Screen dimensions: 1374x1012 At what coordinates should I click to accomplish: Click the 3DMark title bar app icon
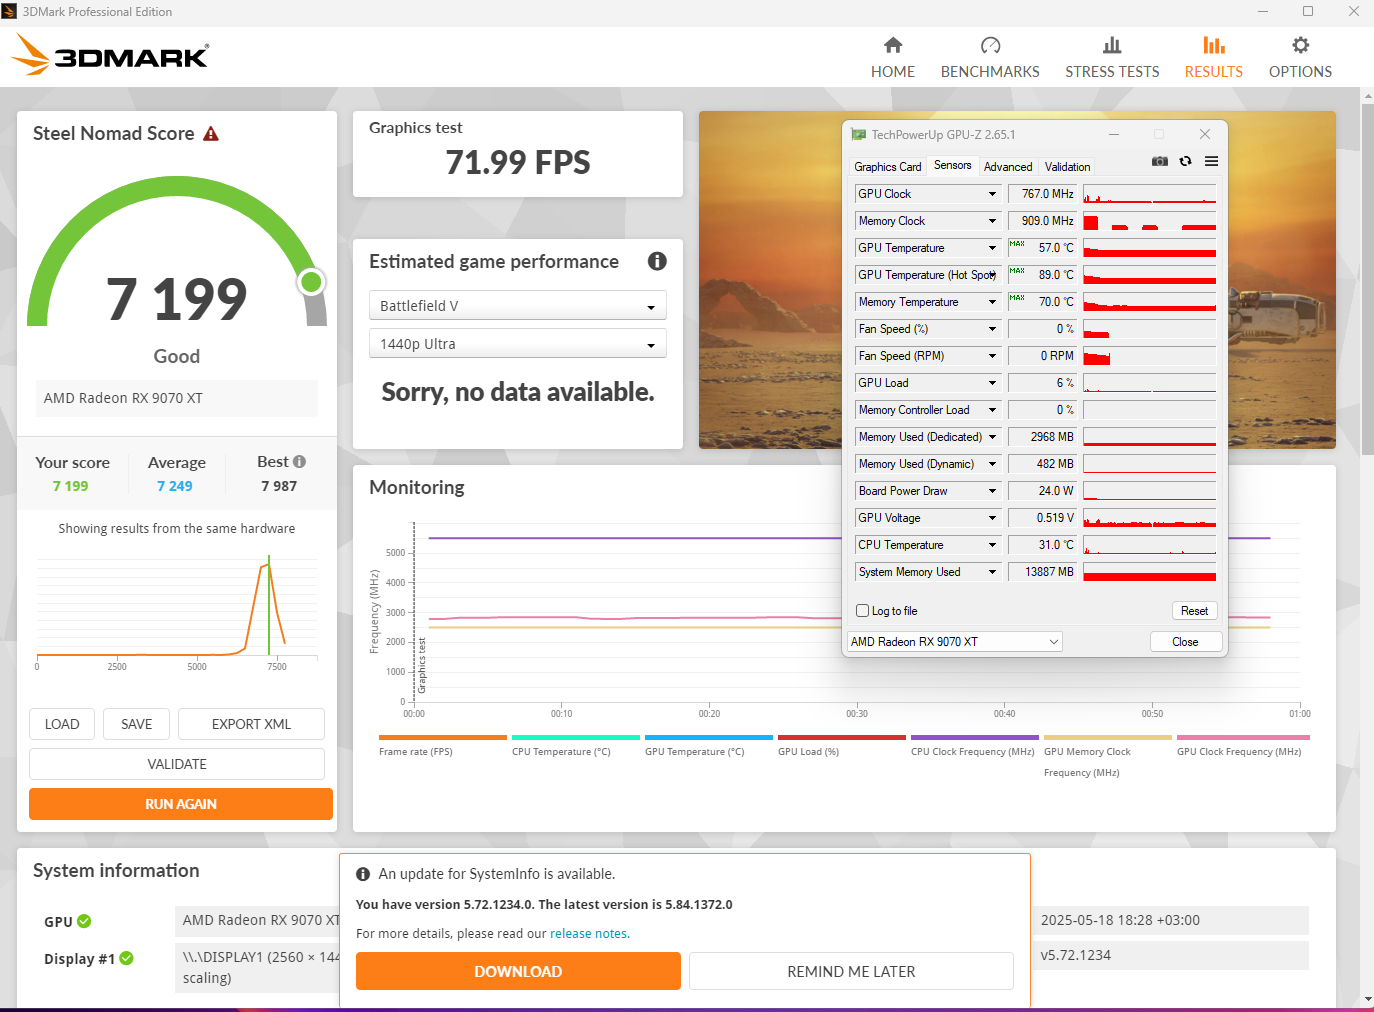click(x=10, y=11)
